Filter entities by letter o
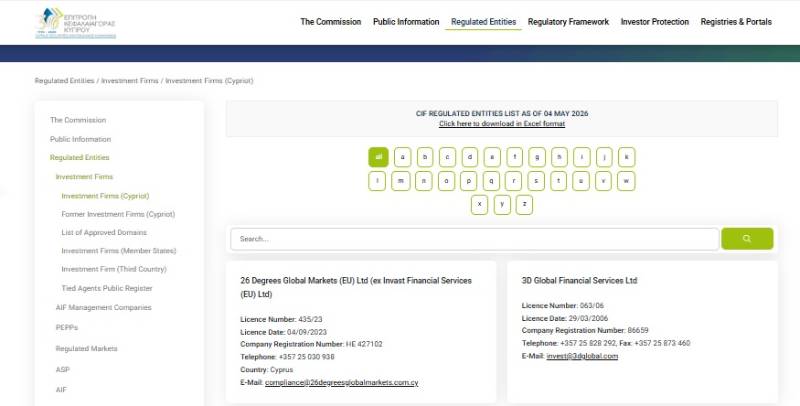Screen dimensions: 800x406 tap(446, 181)
